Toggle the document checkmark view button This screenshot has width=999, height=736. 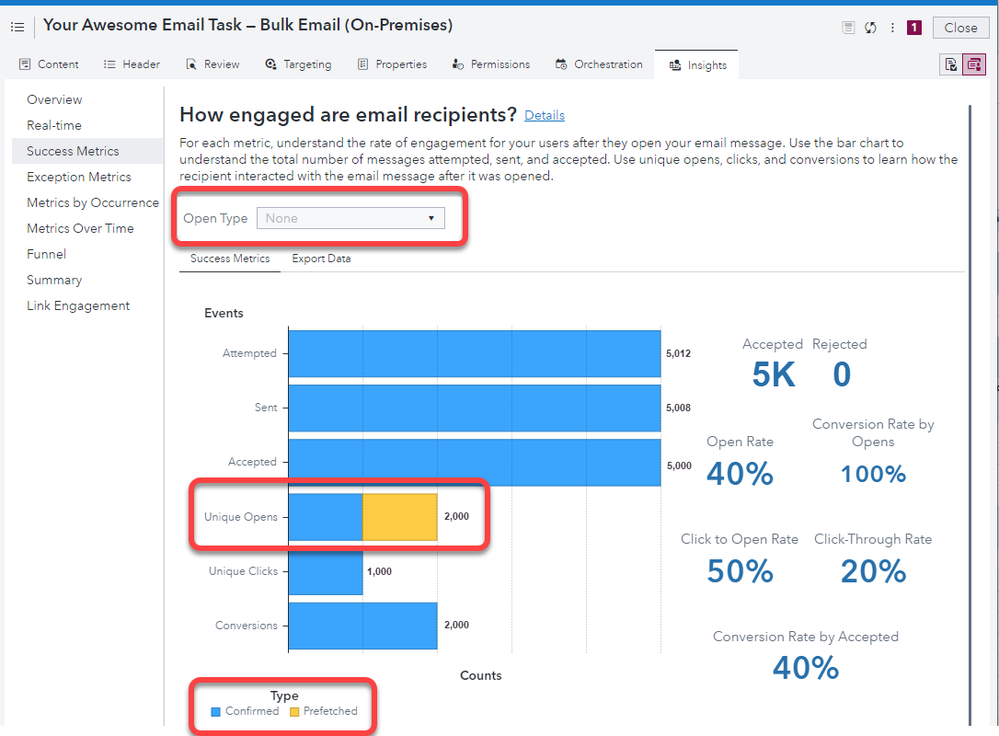pos(951,64)
